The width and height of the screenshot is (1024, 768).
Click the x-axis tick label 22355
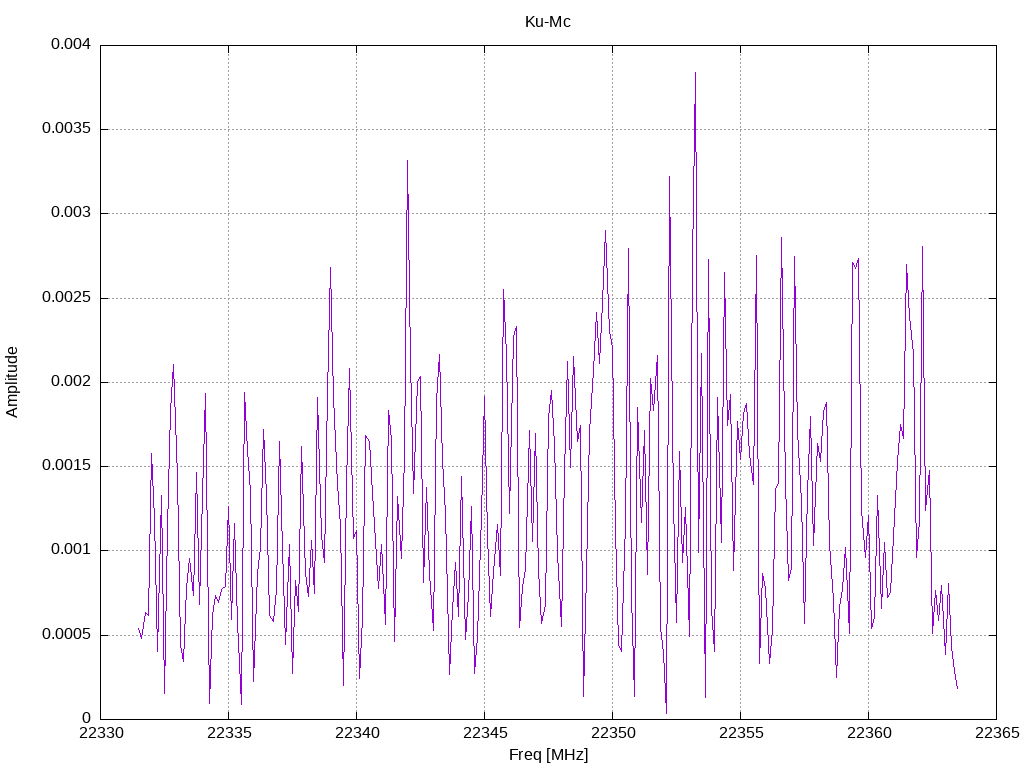[x=741, y=733]
